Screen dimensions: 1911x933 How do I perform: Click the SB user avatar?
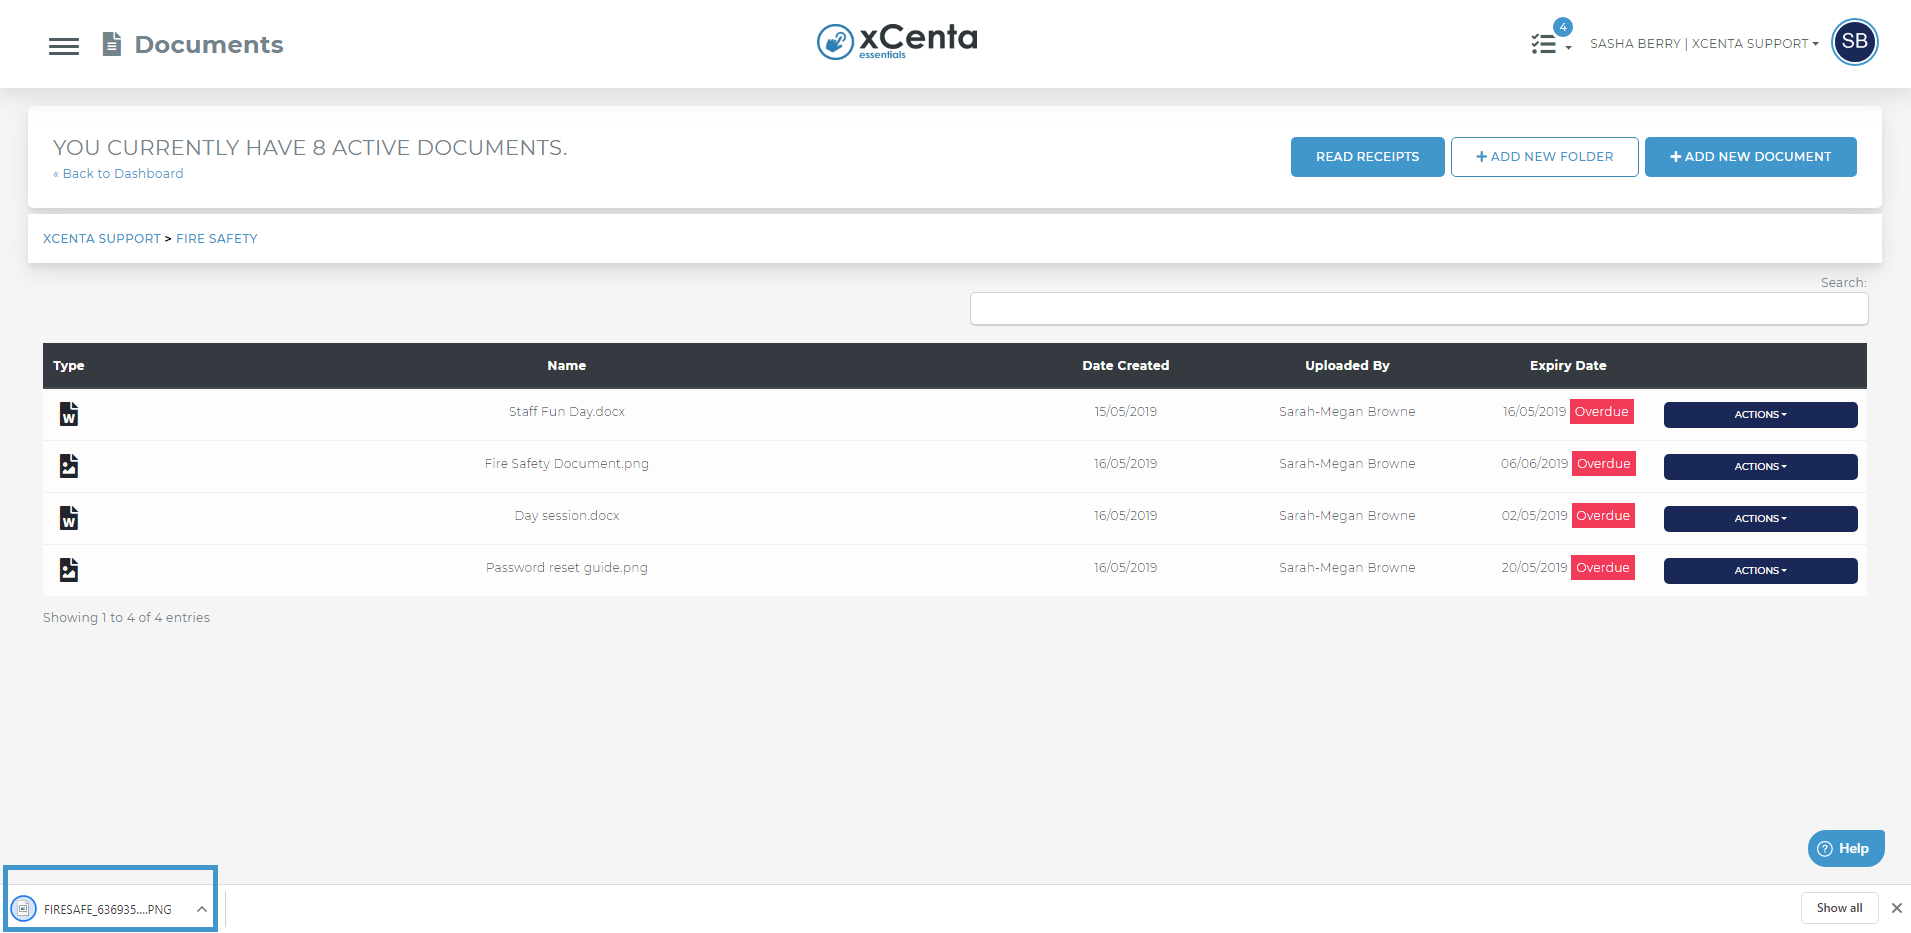click(1854, 42)
